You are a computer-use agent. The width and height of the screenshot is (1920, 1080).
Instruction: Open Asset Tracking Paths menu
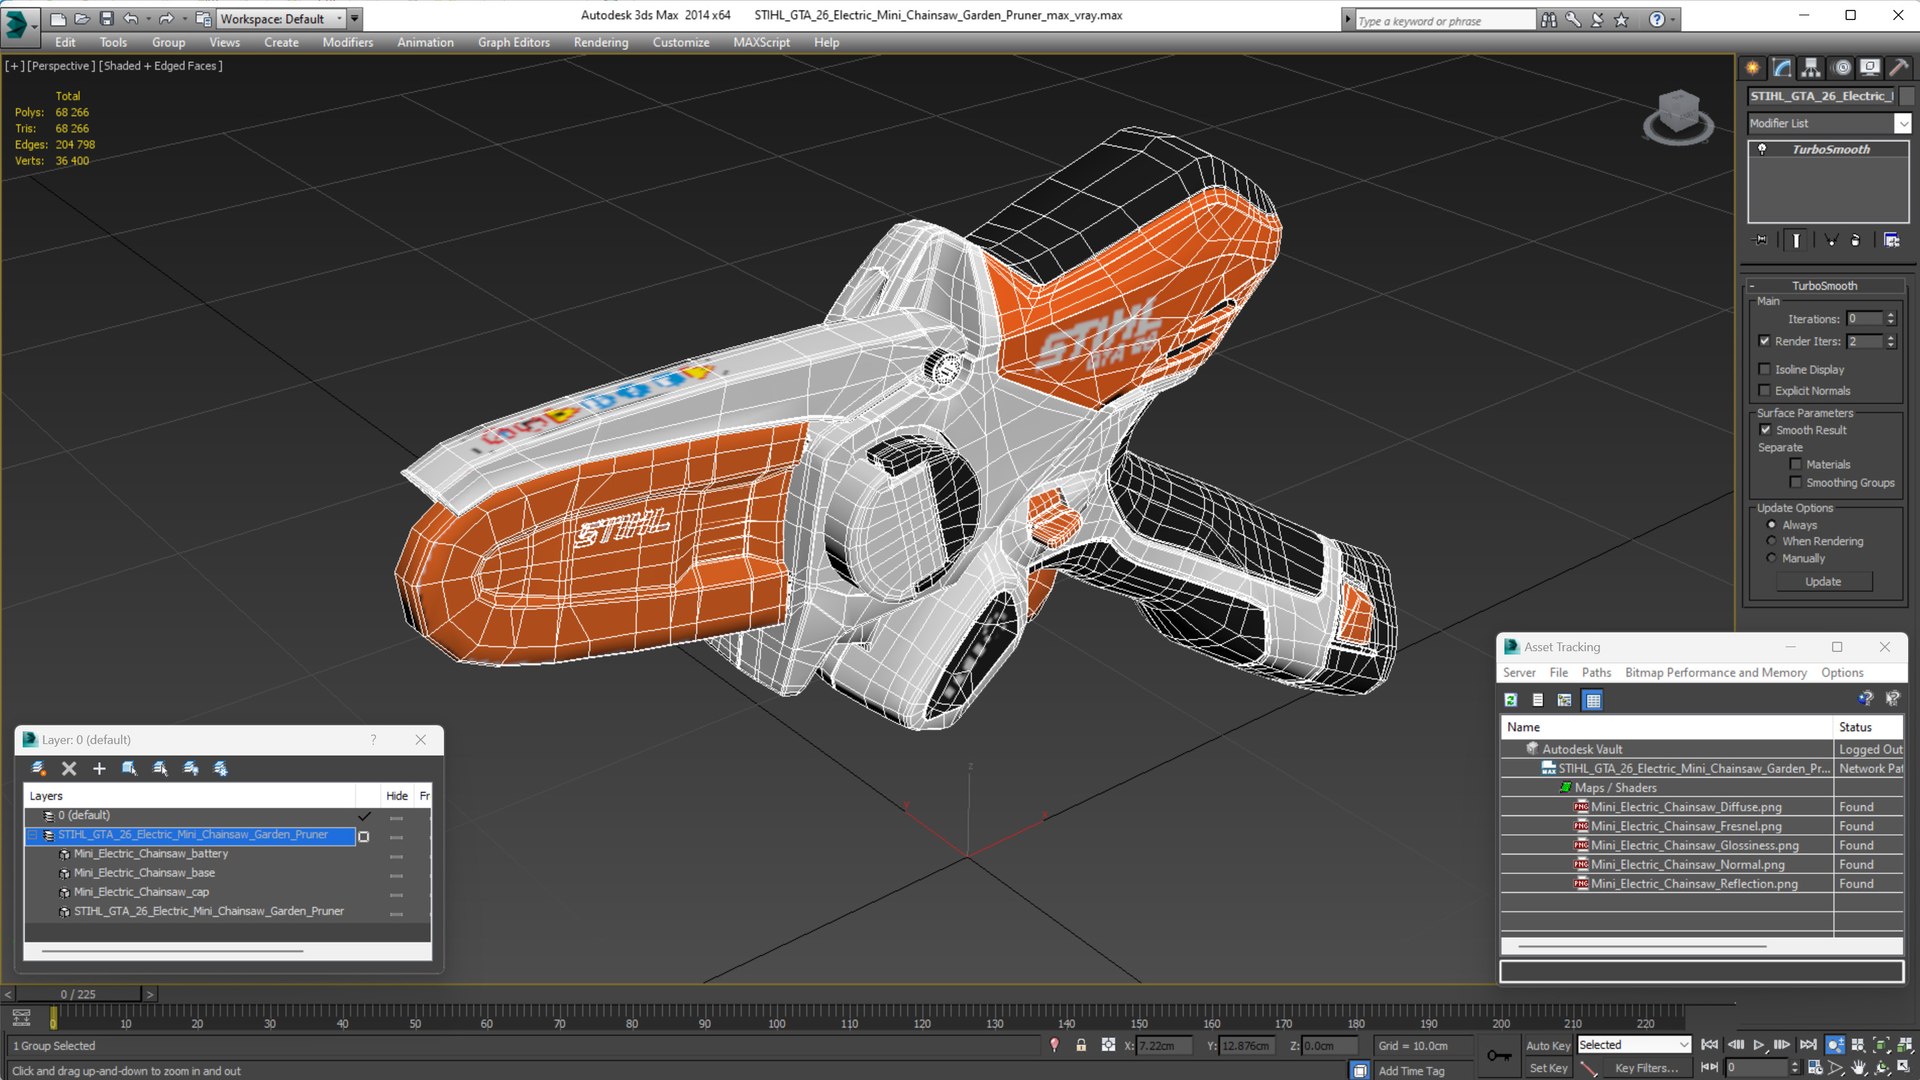point(1596,673)
